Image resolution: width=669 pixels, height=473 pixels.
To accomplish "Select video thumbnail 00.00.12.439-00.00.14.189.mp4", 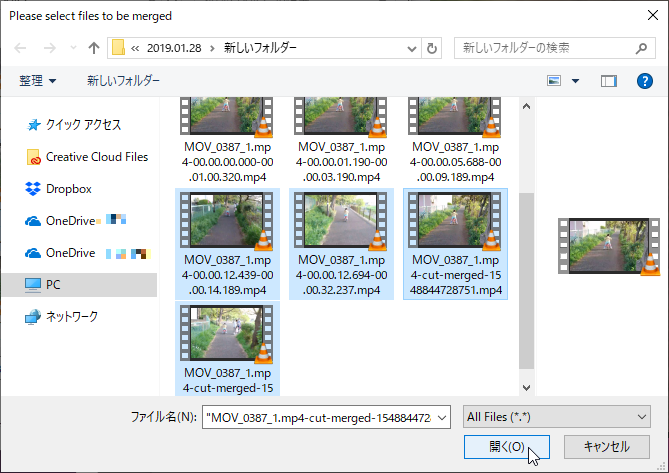I will (x=227, y=220).
